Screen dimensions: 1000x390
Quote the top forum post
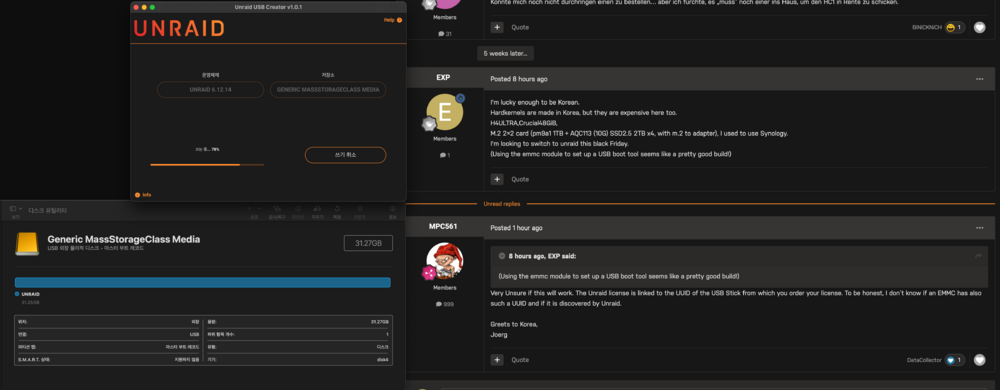coord(520,27)
